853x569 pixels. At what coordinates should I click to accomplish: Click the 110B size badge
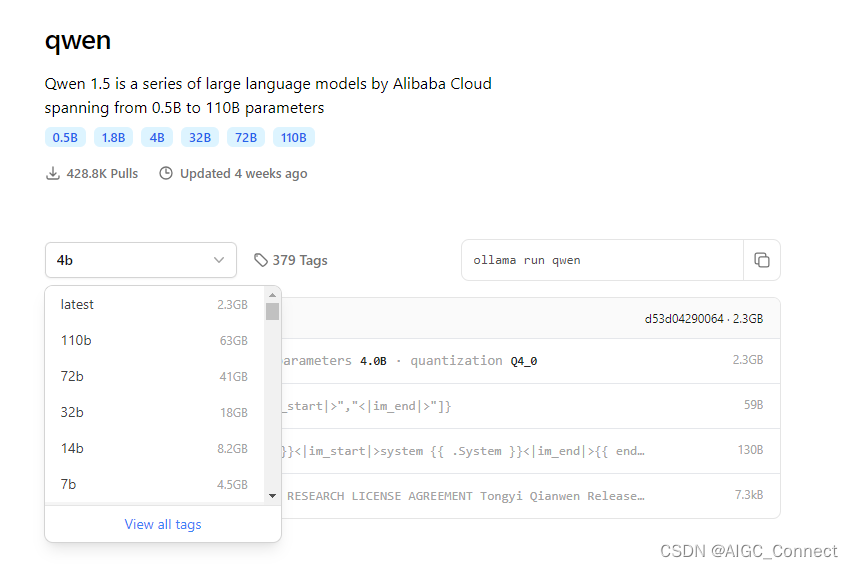pos(294,138)
